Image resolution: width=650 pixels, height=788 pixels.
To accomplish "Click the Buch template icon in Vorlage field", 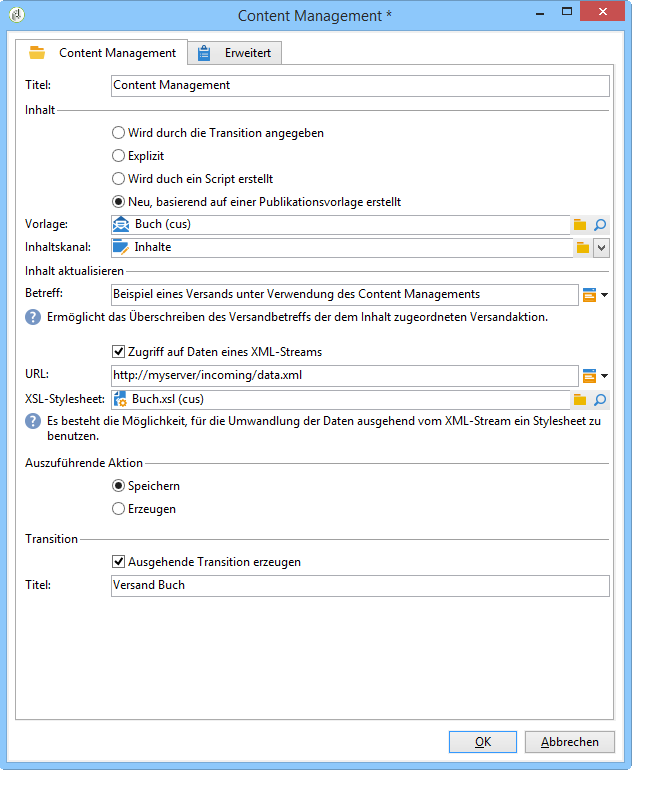I will pyautogui.click(x=121, y=224).
